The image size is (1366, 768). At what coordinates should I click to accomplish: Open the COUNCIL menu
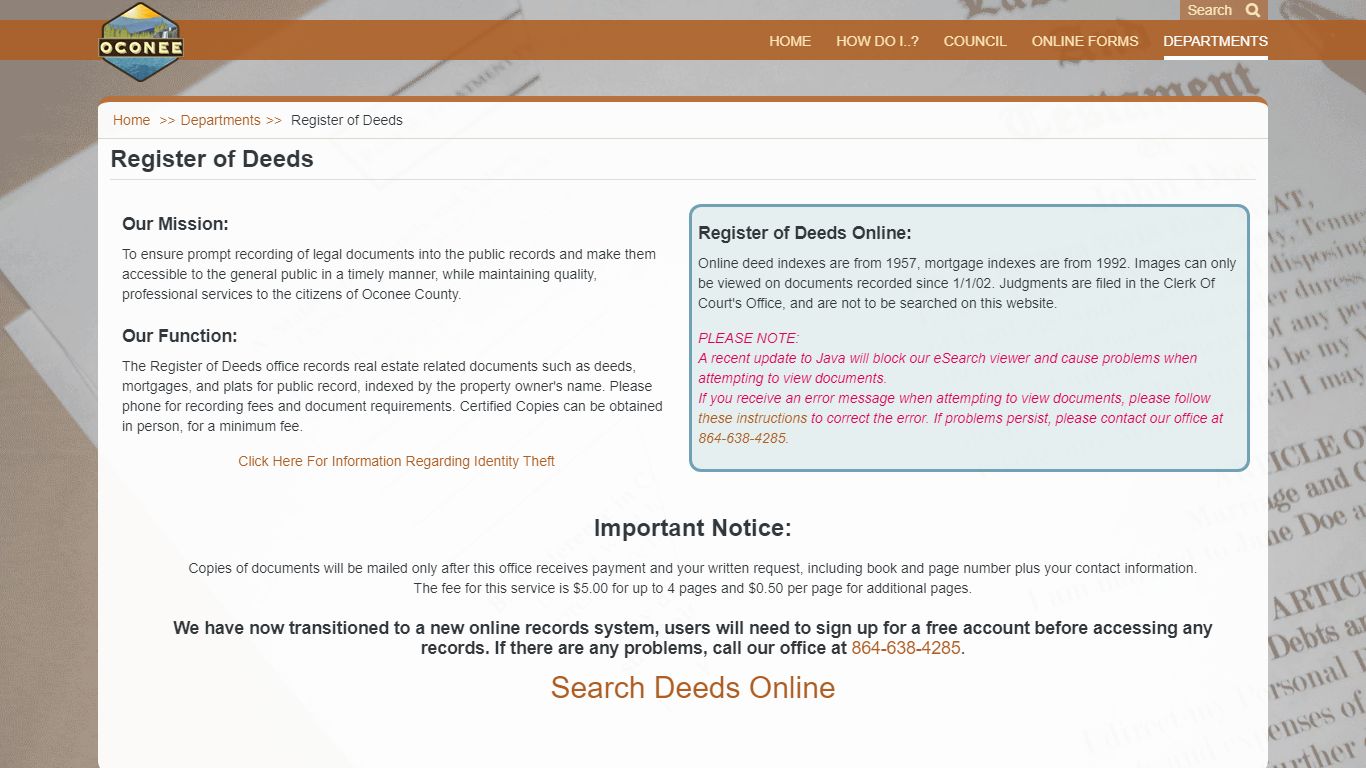(975, 41)
